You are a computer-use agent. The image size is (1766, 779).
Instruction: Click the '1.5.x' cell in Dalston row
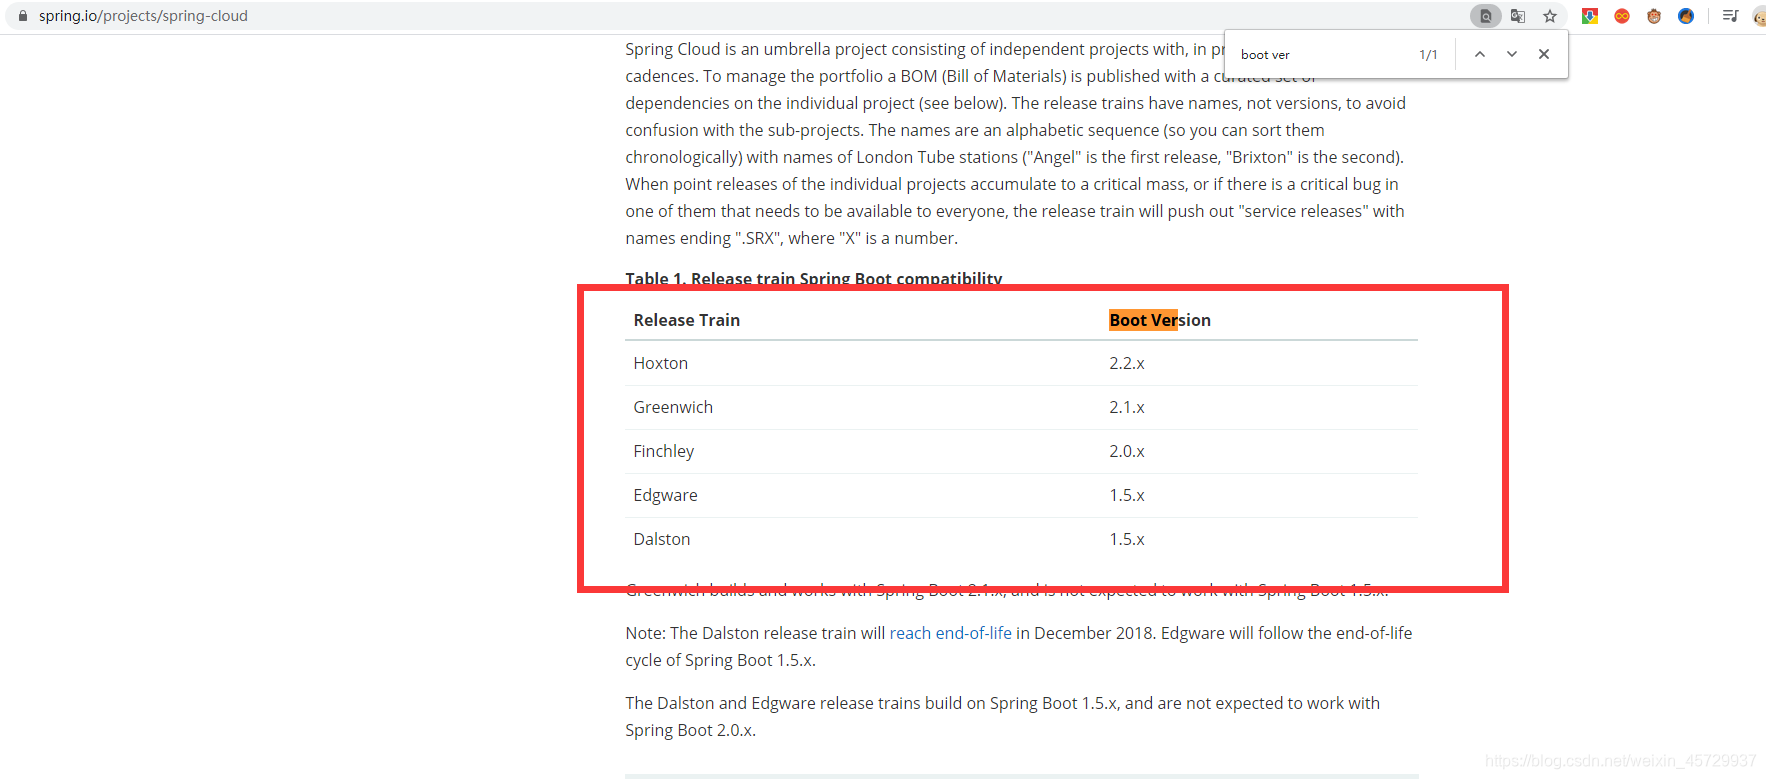point(1127,539)
